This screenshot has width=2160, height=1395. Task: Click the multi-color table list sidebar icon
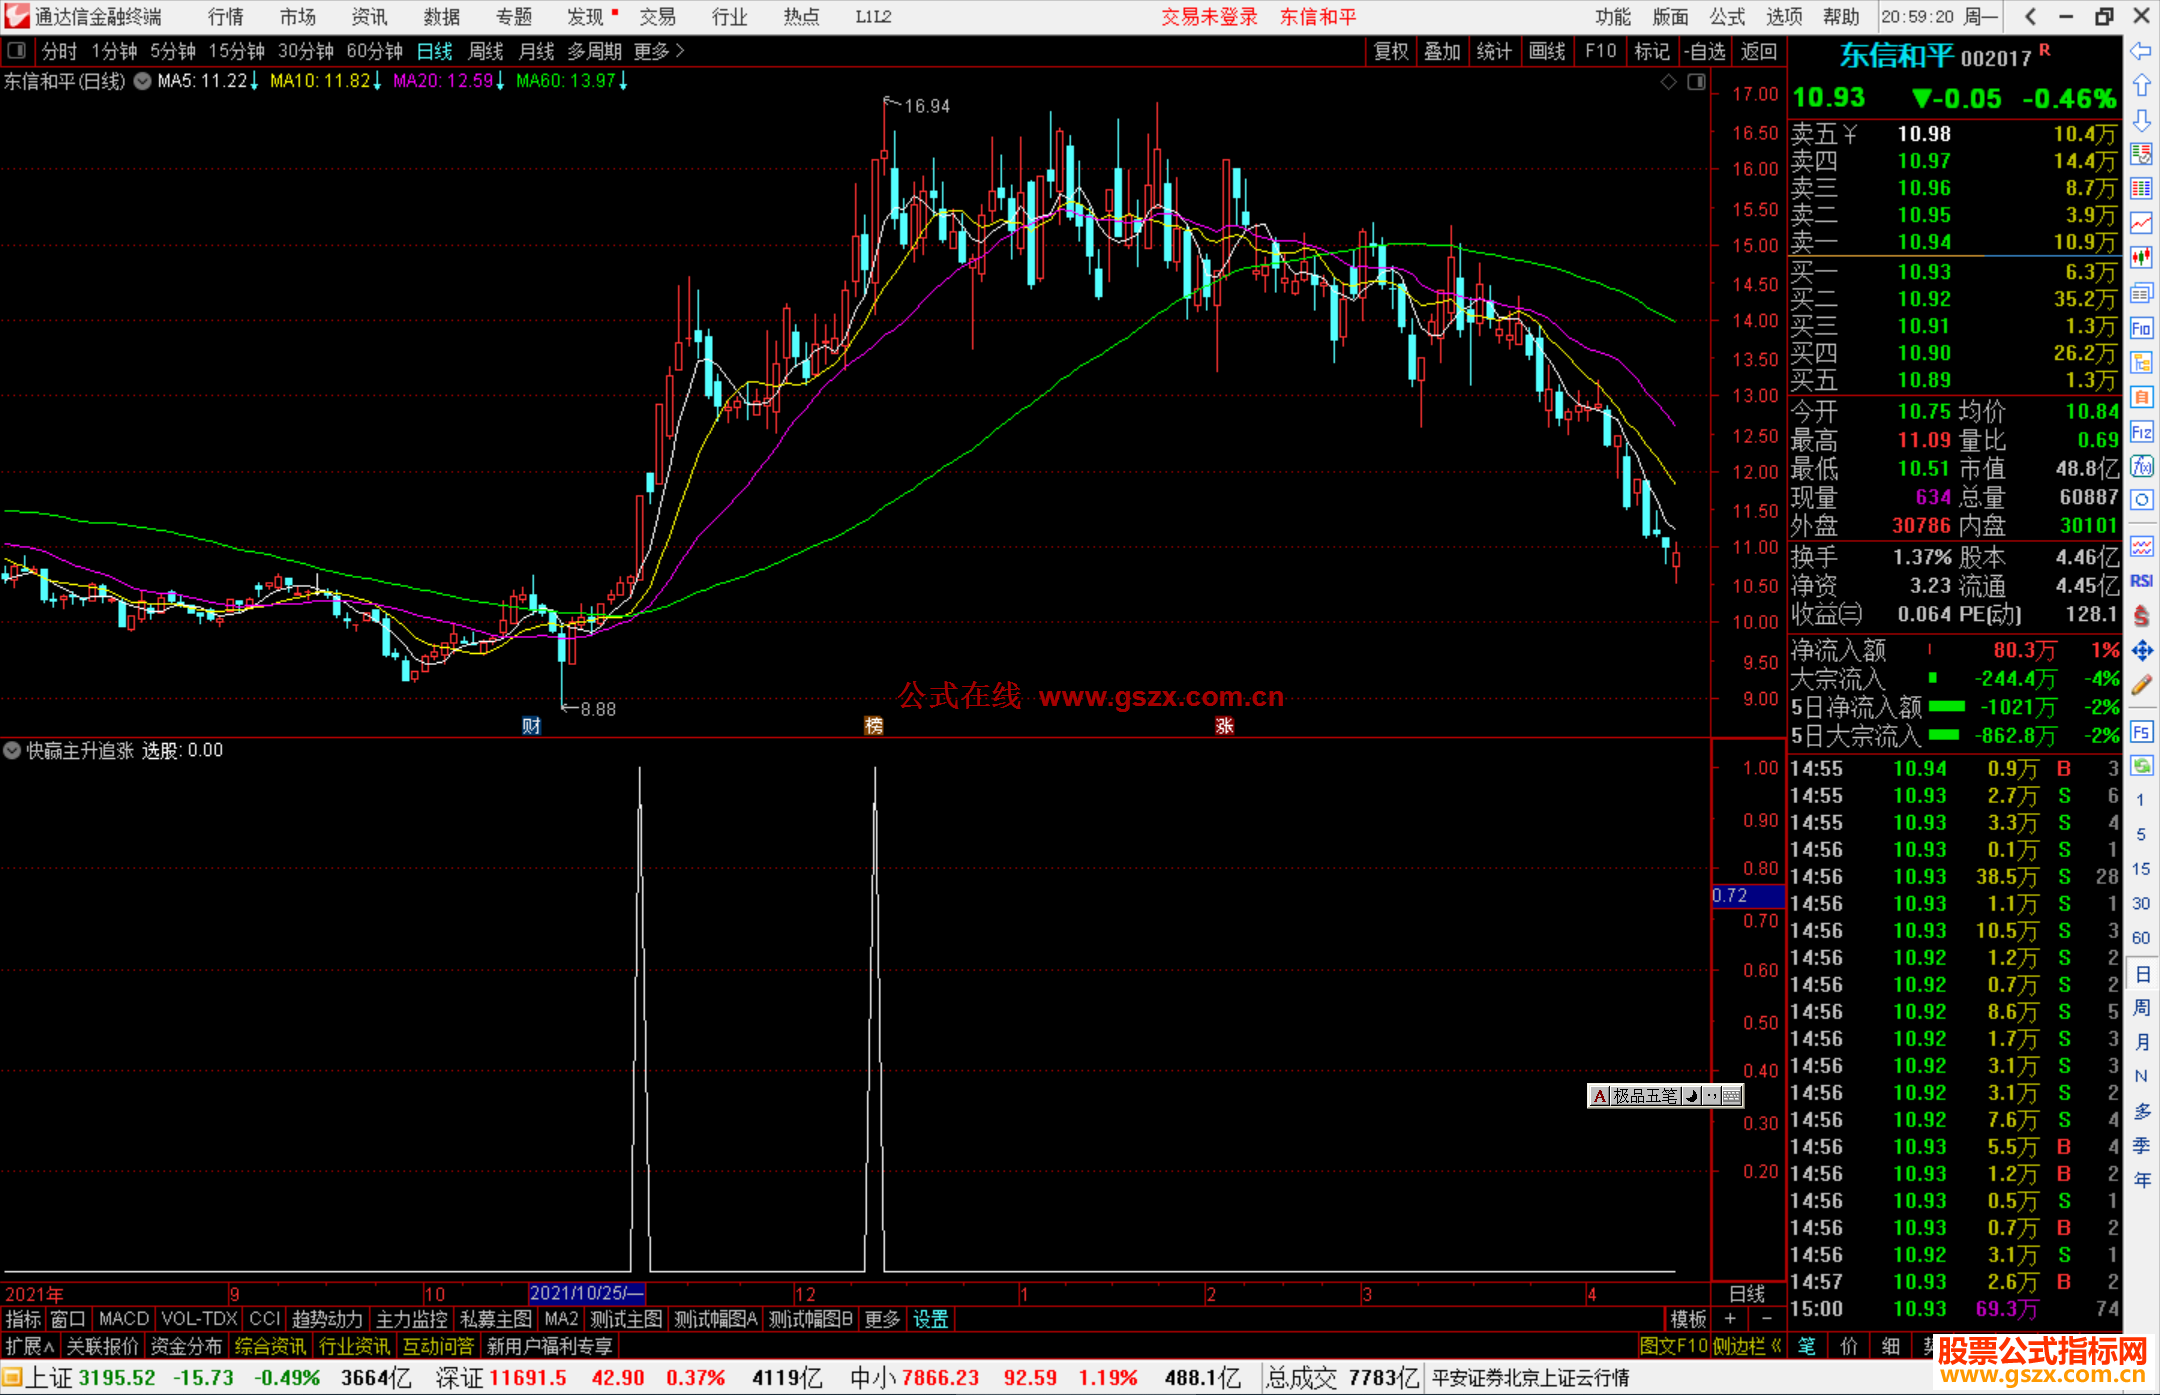pos(2141,189)
